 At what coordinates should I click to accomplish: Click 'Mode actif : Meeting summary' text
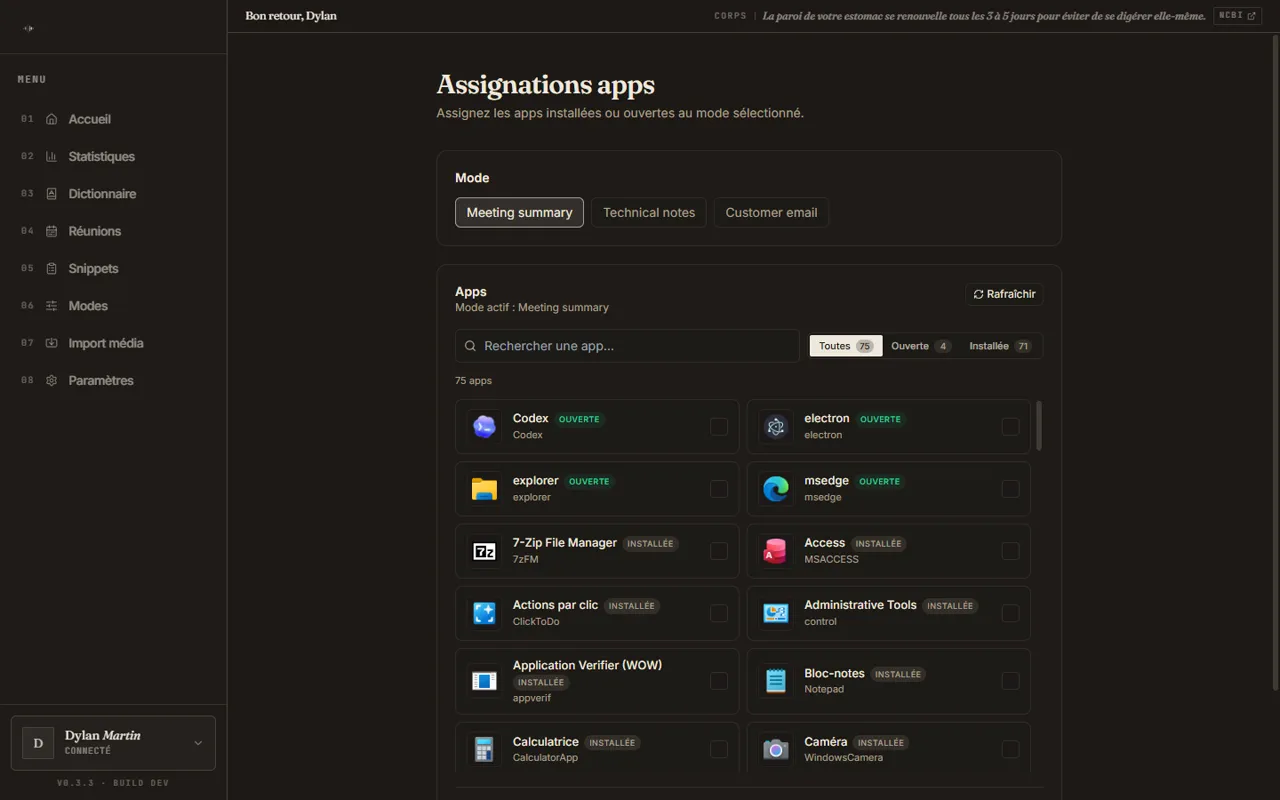532,308
